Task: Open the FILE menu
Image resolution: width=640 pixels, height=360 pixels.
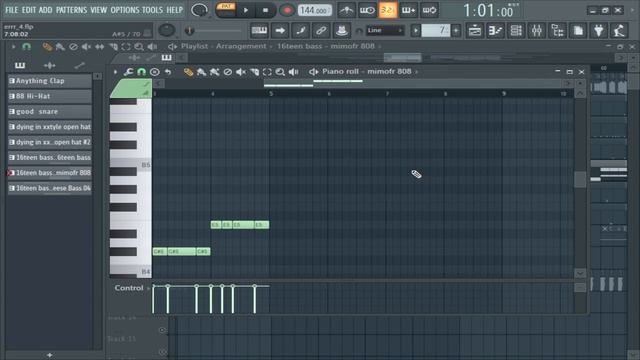Action: tap(11, 10)
